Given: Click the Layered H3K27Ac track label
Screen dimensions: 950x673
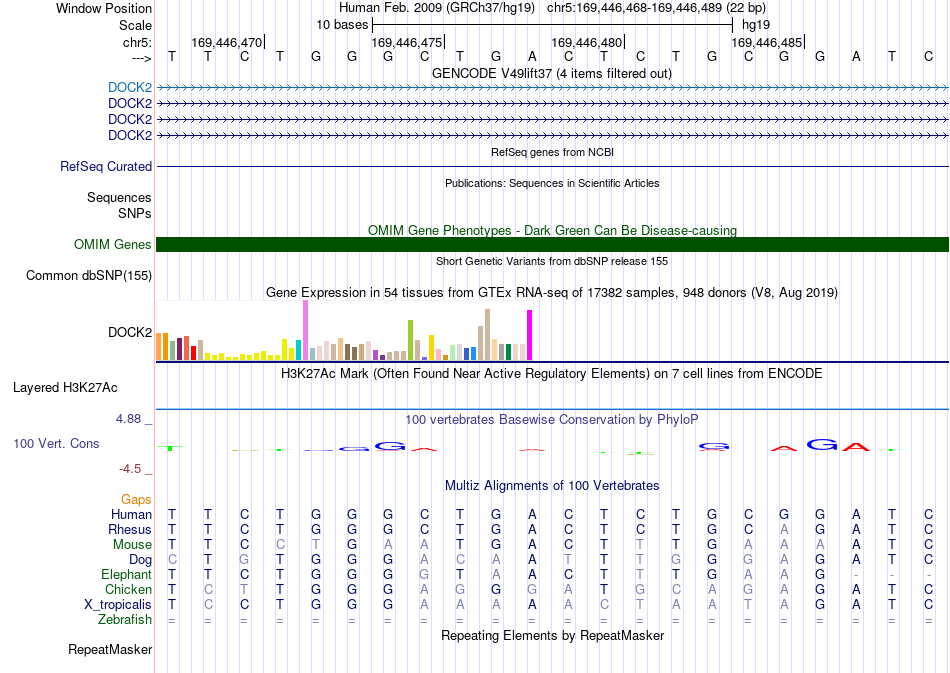Looking at the screenshot, I should pyautogui.click(x=65, y=387).
